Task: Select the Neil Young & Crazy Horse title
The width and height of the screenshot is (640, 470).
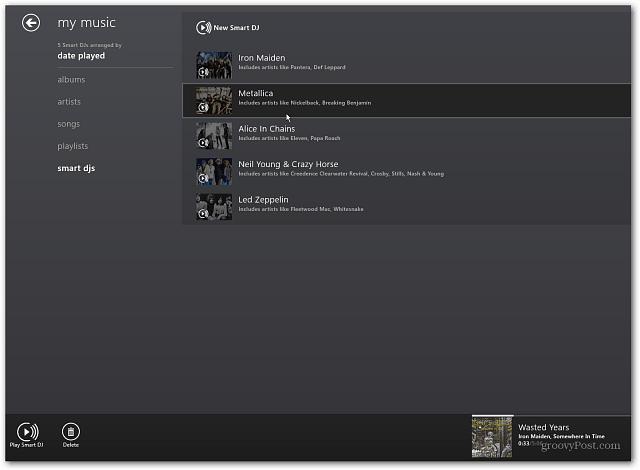Action: tap(288, 164)
